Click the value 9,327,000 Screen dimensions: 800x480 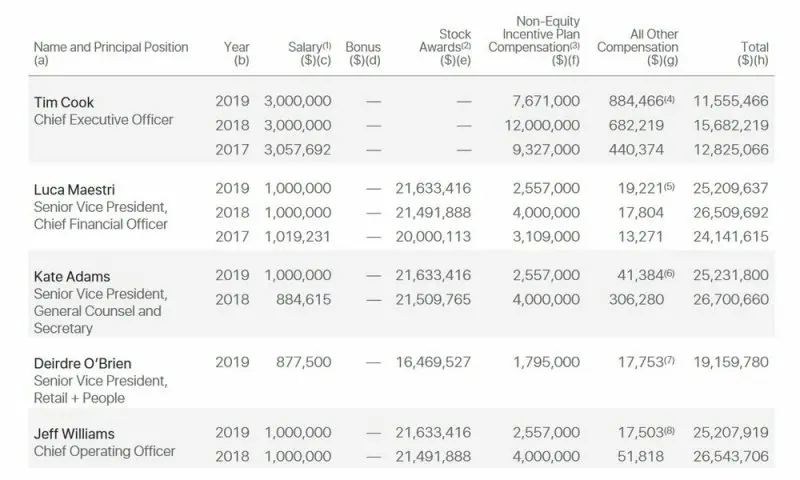click(x=546, y=150)
